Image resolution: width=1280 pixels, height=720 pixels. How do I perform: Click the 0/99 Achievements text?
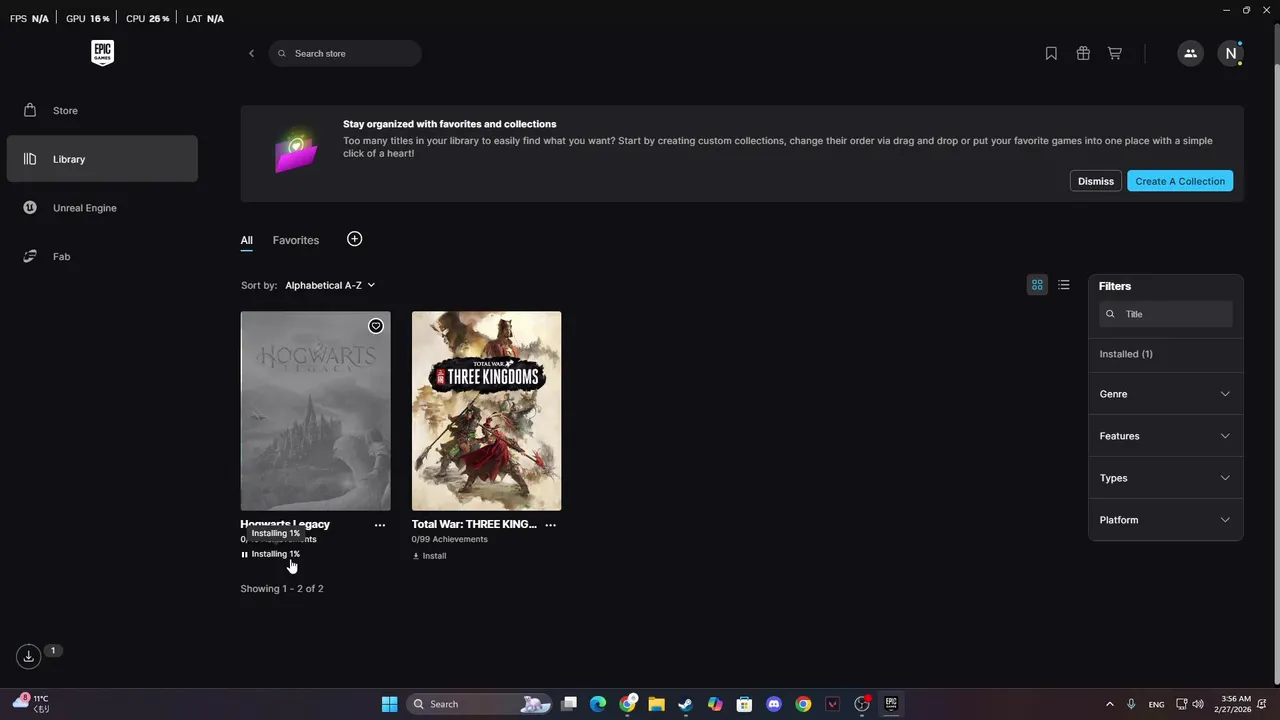pos(450,539)
